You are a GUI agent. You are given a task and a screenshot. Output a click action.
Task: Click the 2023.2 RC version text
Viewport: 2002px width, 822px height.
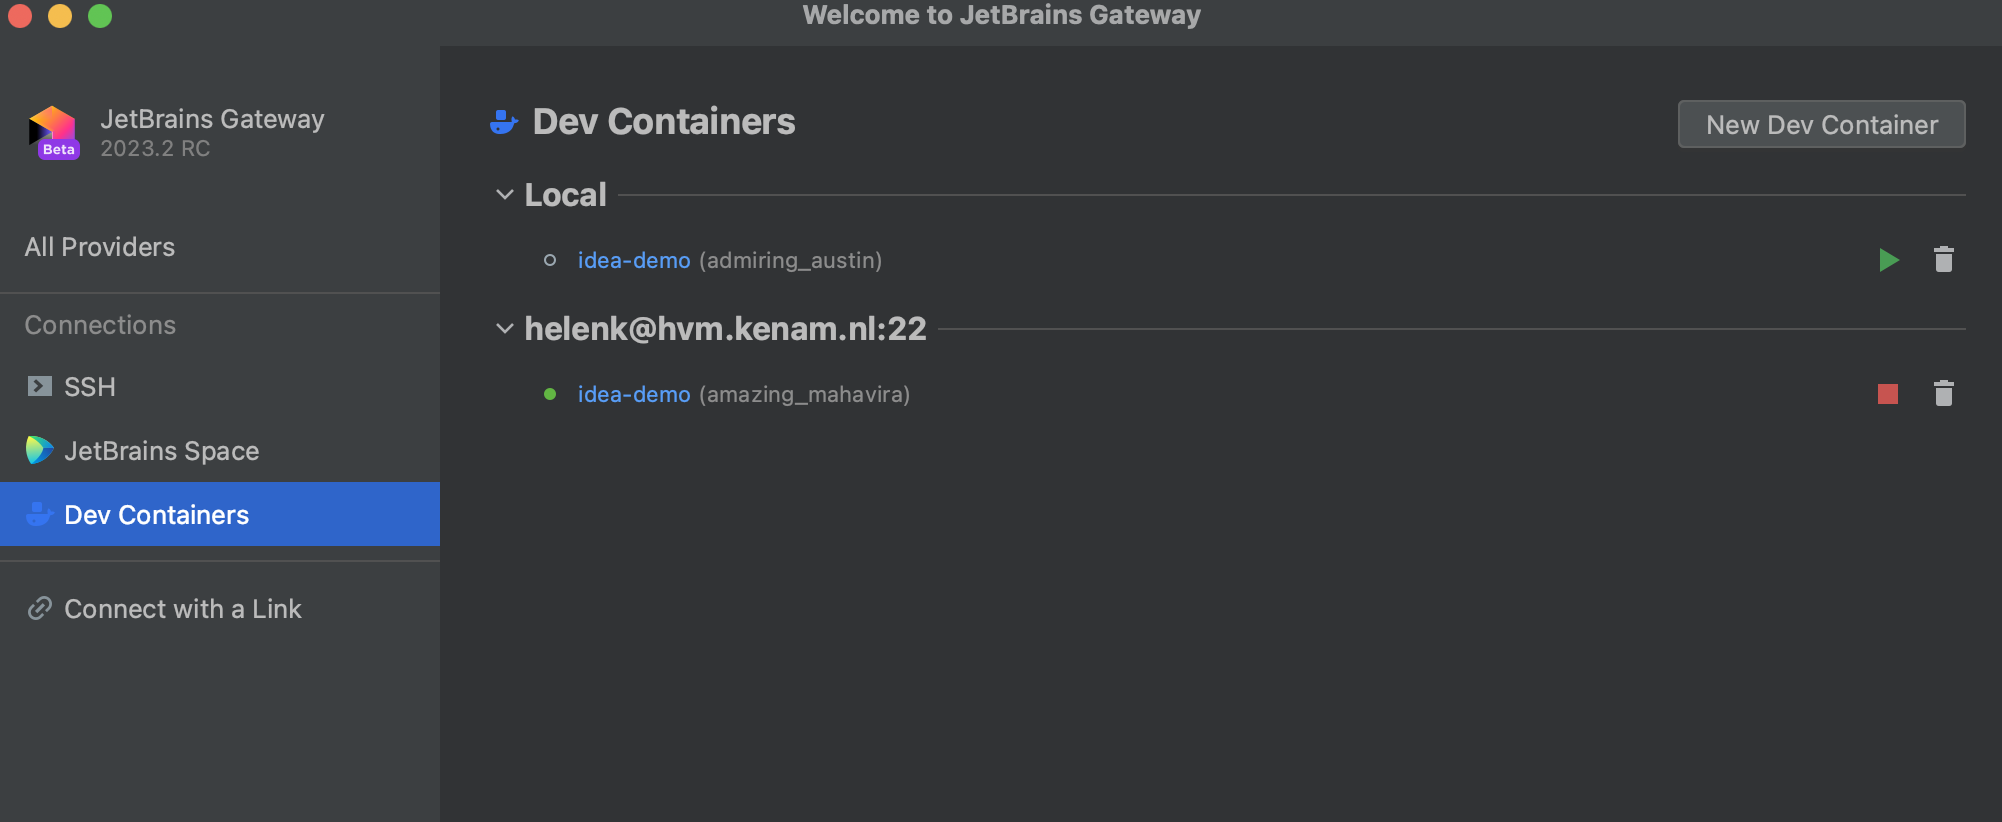coord(155,148)
